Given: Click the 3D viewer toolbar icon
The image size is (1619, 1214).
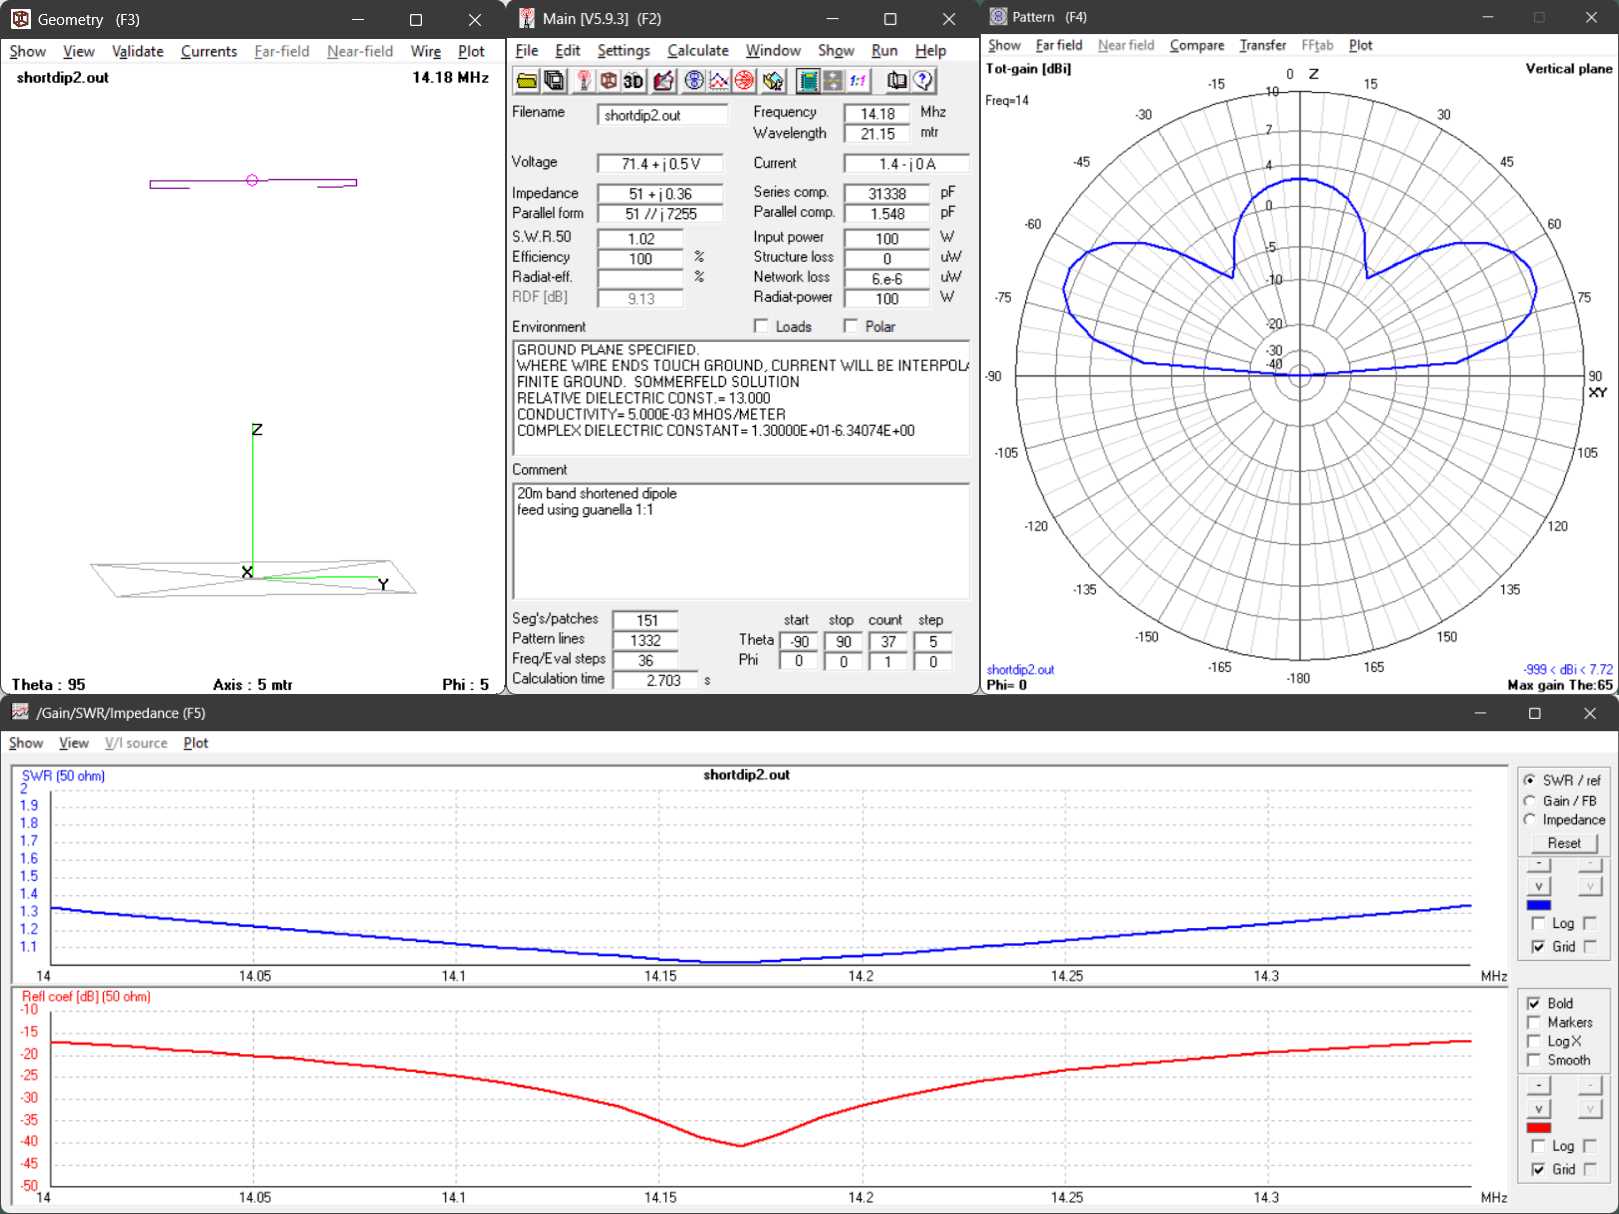Looking at the screenshot, I should pyautogui.click(x=633, y=81).
